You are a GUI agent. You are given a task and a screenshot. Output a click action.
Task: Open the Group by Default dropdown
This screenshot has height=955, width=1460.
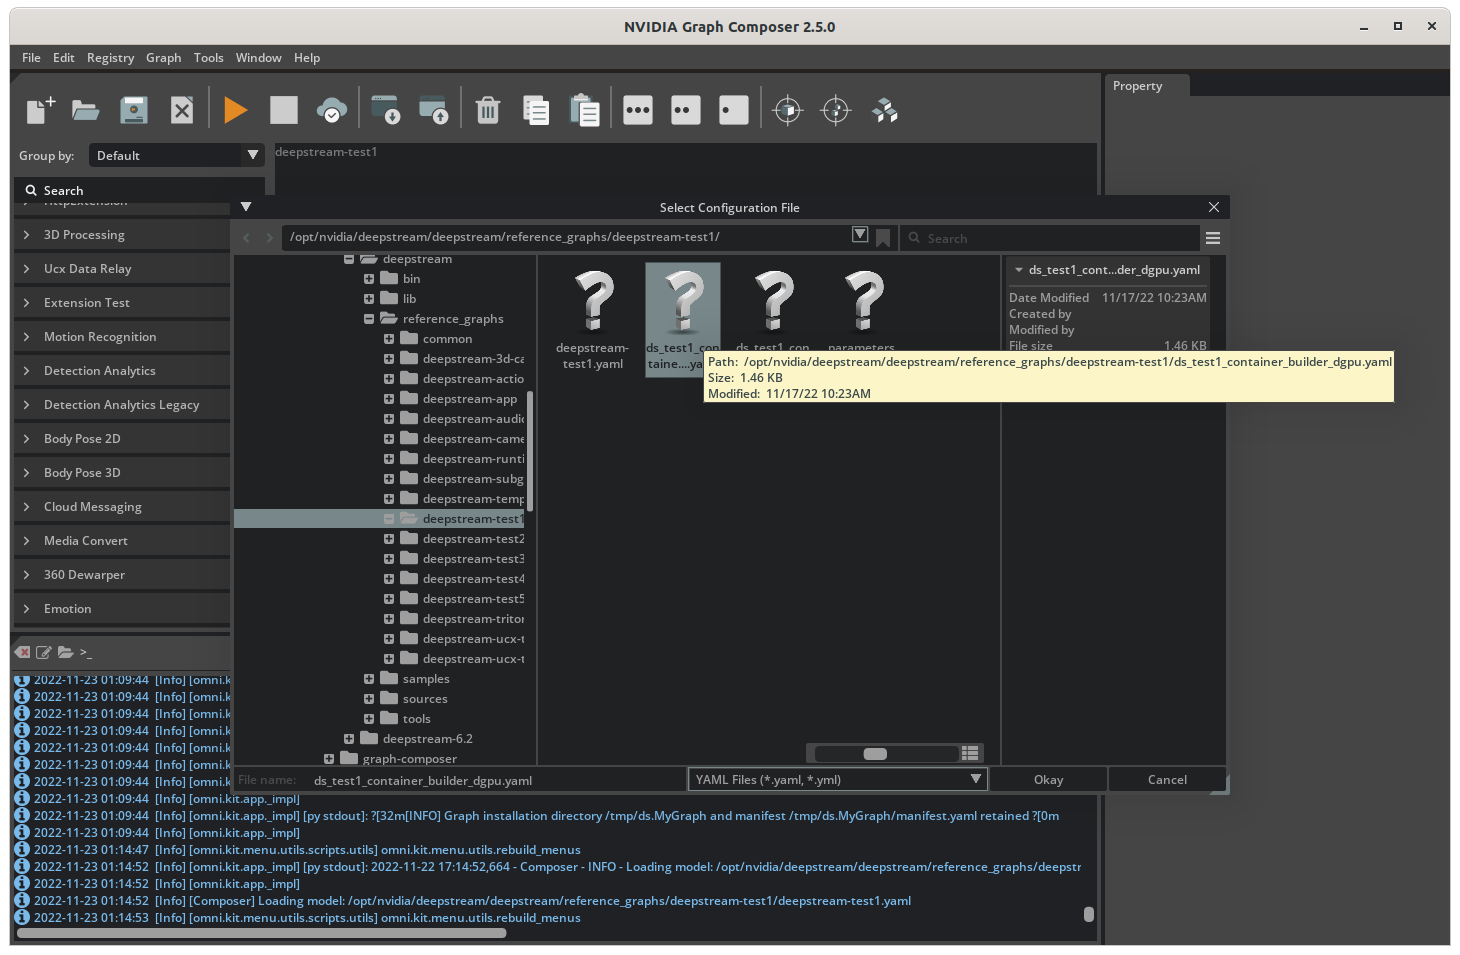pyautogui.click(x=177, y=155)
